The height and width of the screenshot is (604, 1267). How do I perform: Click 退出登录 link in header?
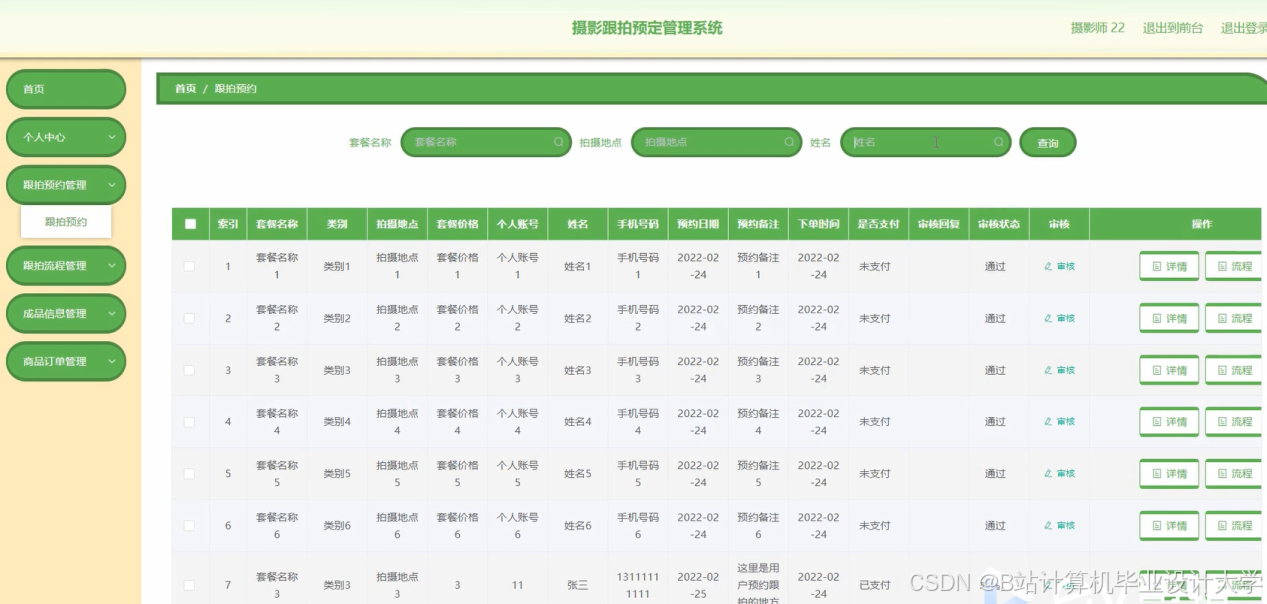pyautogui.click(x=1243, y=28)
